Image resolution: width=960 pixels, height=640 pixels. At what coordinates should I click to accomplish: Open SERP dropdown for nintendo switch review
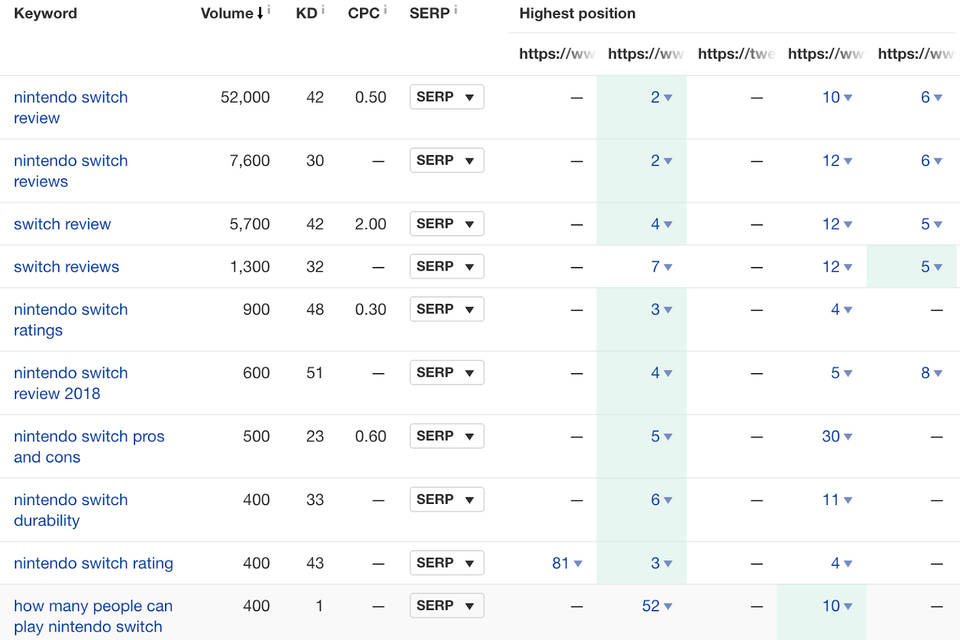[x=446, y=97]
